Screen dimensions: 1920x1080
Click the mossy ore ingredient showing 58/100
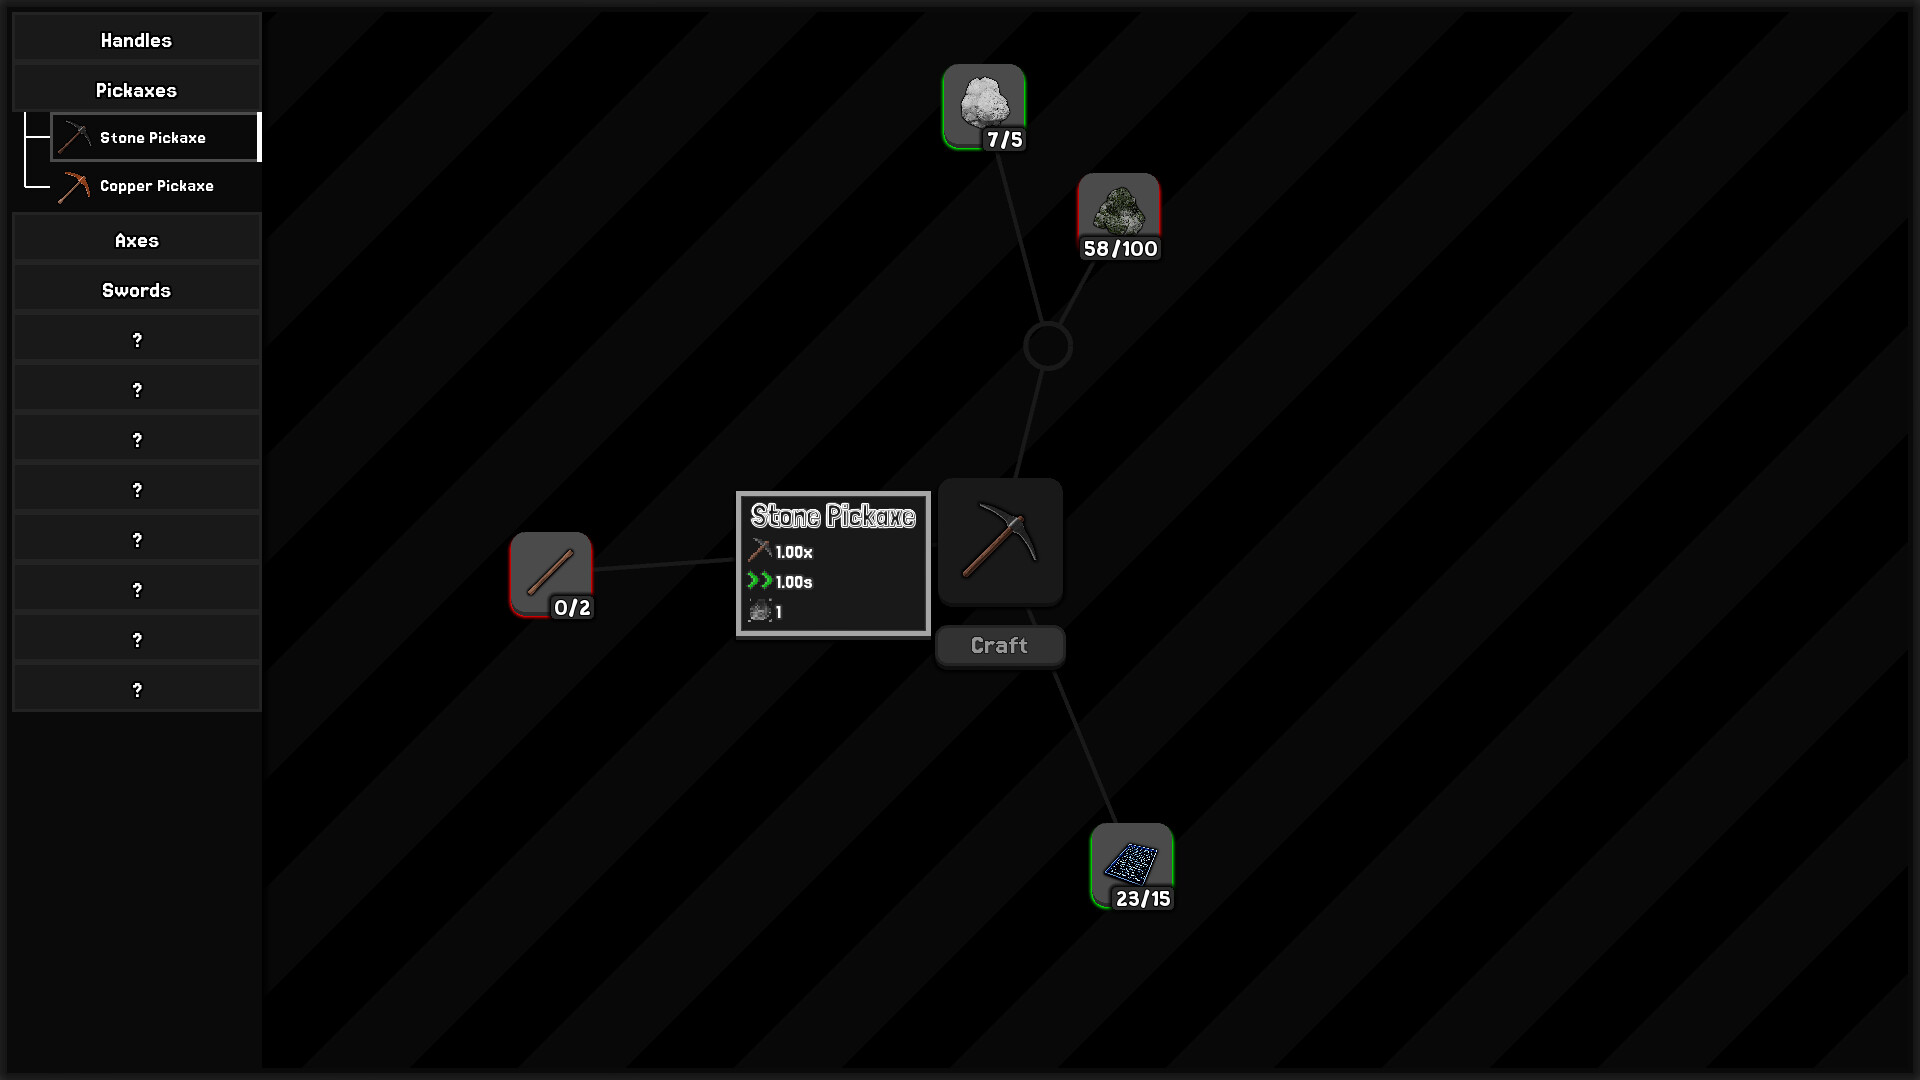click(x=1119, y=217)
